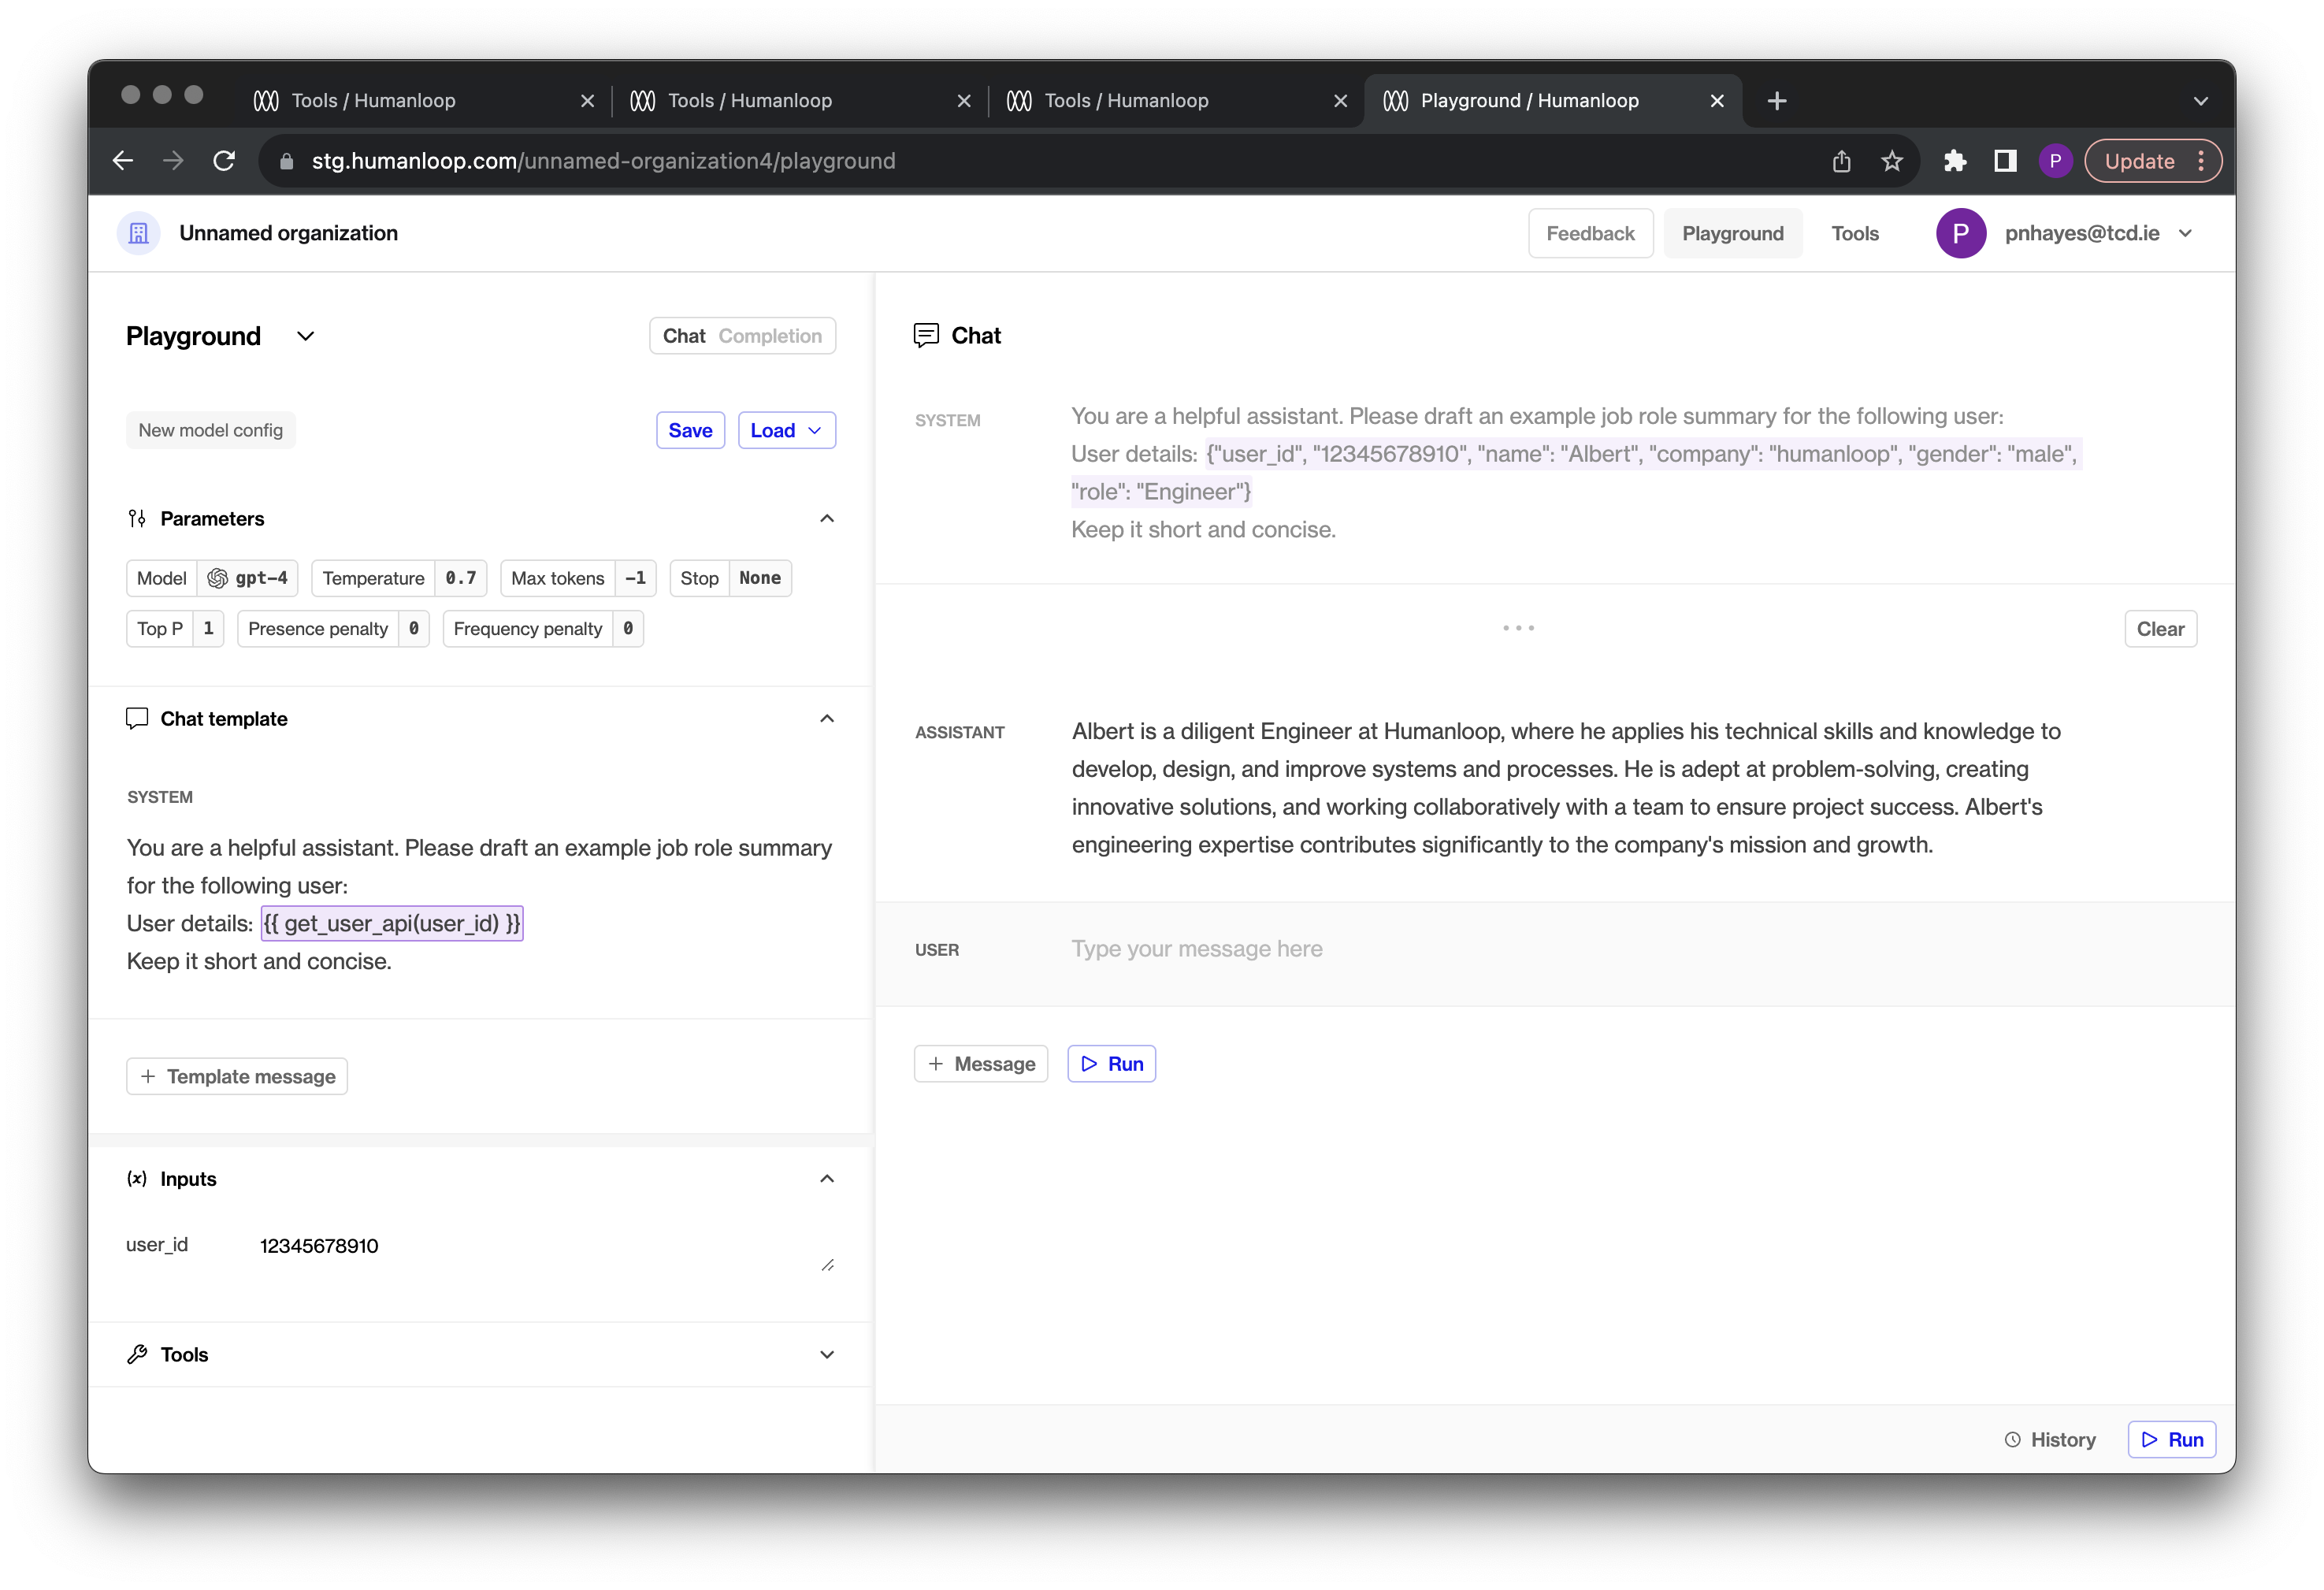Collapse the Parameters section

point(827,518)
